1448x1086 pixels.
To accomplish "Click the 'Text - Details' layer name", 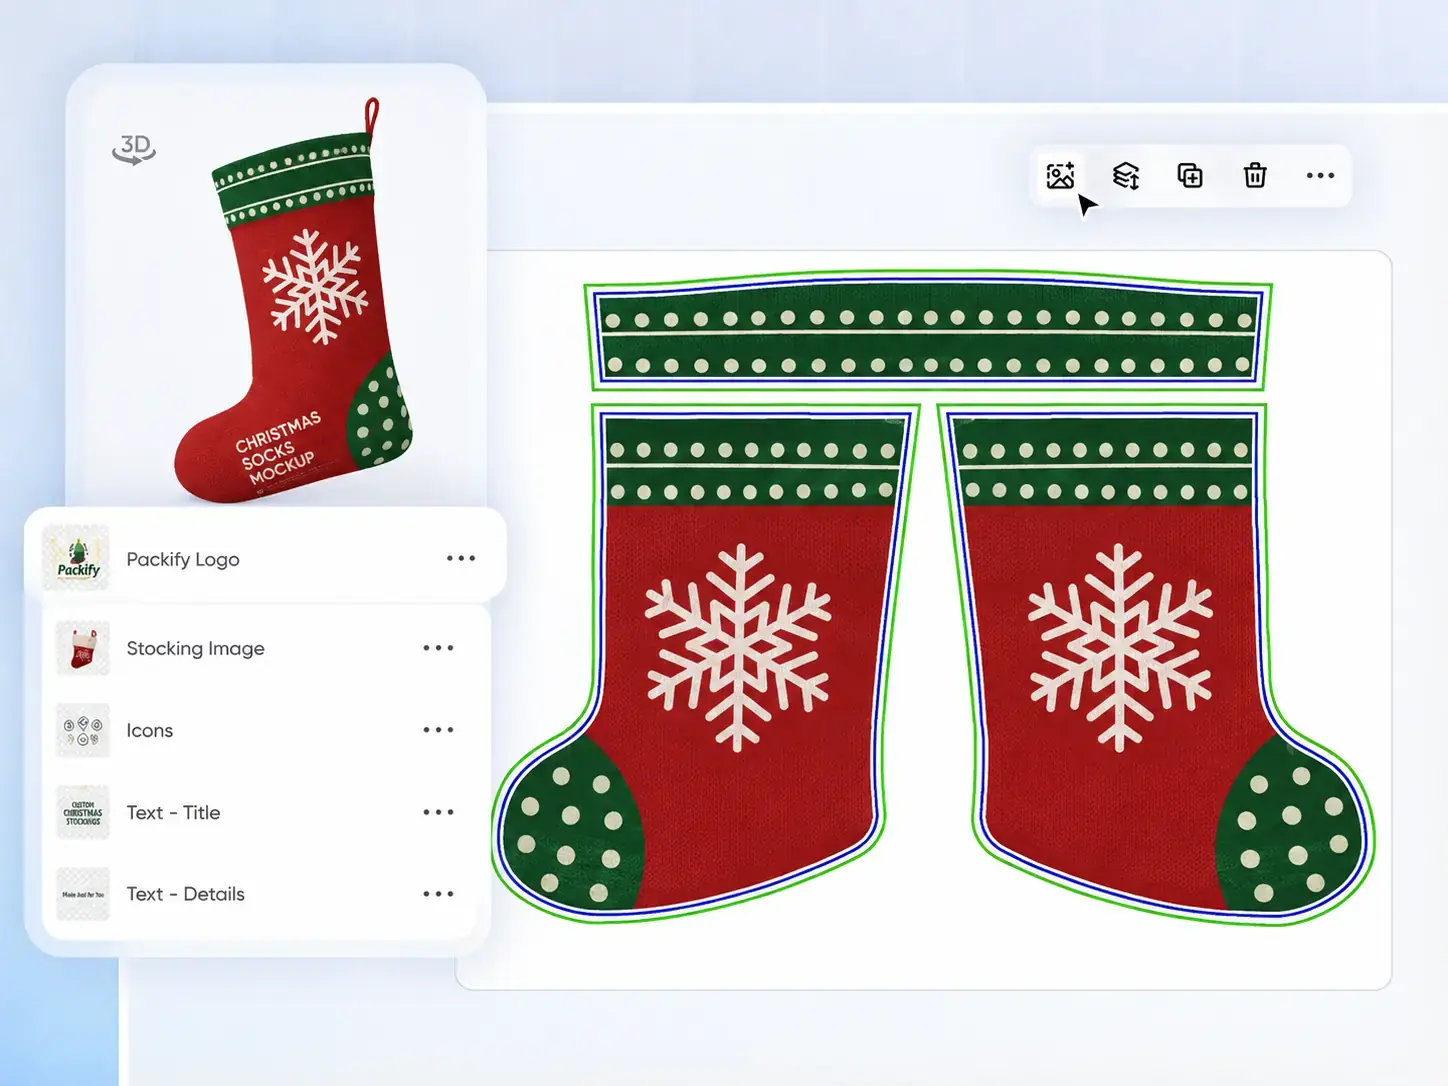I will coord(186,894).
